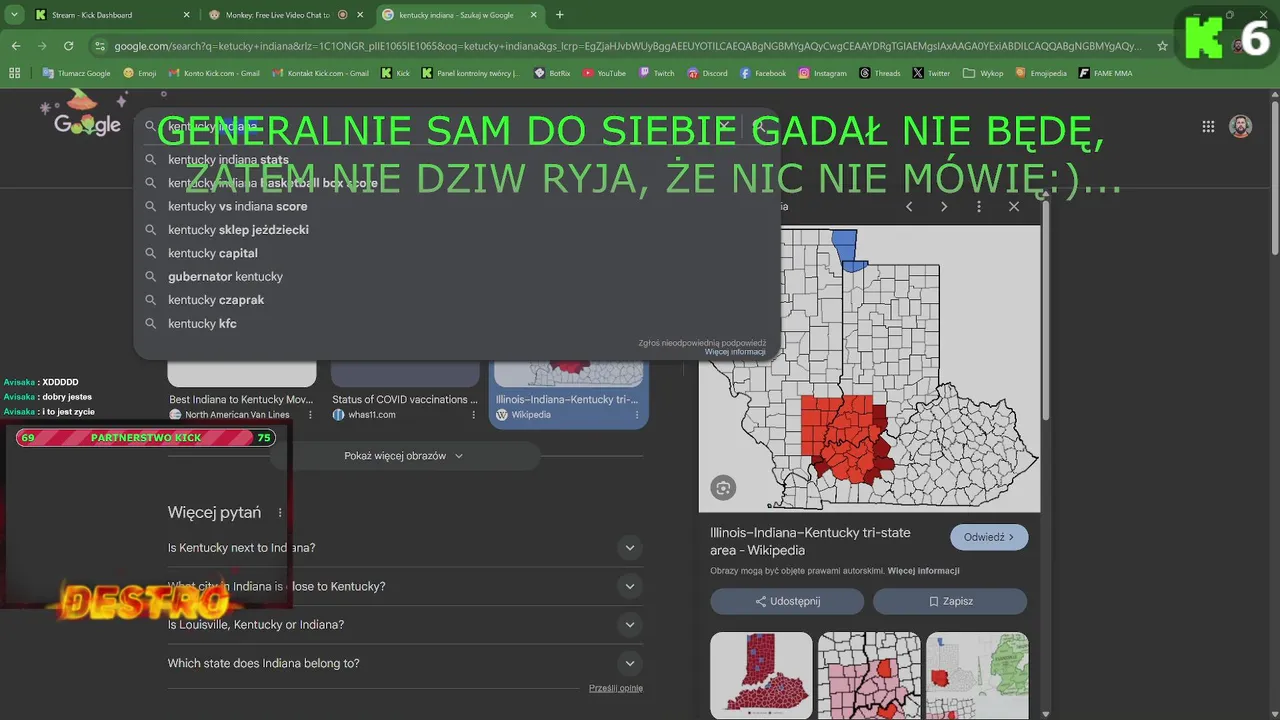Open the Google apps grid menu
The width and height of the screenshot is (1280, 720).
point(1208,126)
